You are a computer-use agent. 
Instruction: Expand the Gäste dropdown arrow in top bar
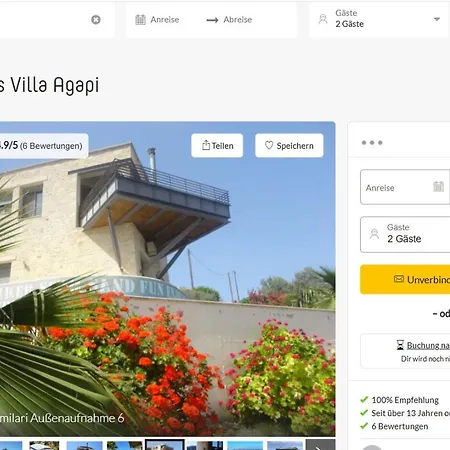437,19
